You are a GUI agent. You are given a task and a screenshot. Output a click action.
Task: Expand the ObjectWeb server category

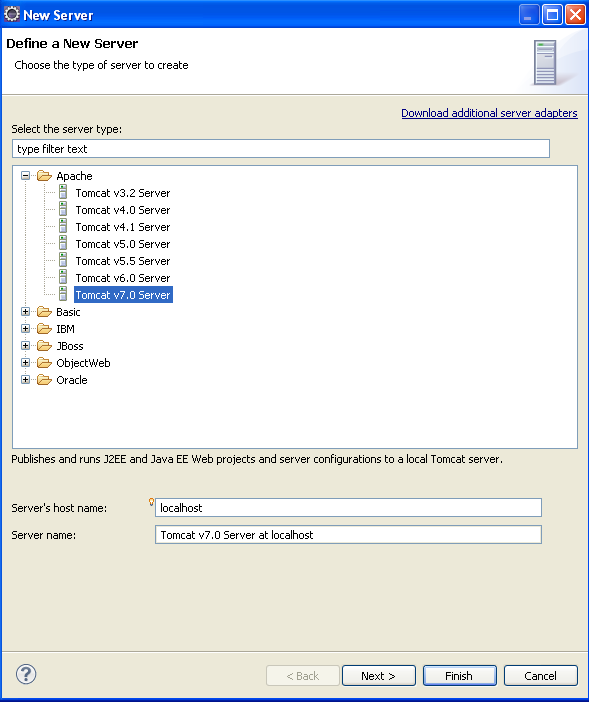(26, 363)
